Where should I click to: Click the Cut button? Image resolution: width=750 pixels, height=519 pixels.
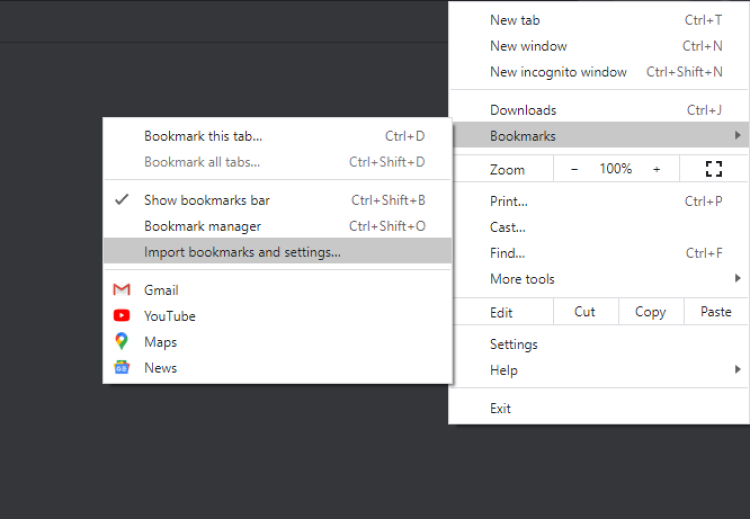(x=585, y=312)
